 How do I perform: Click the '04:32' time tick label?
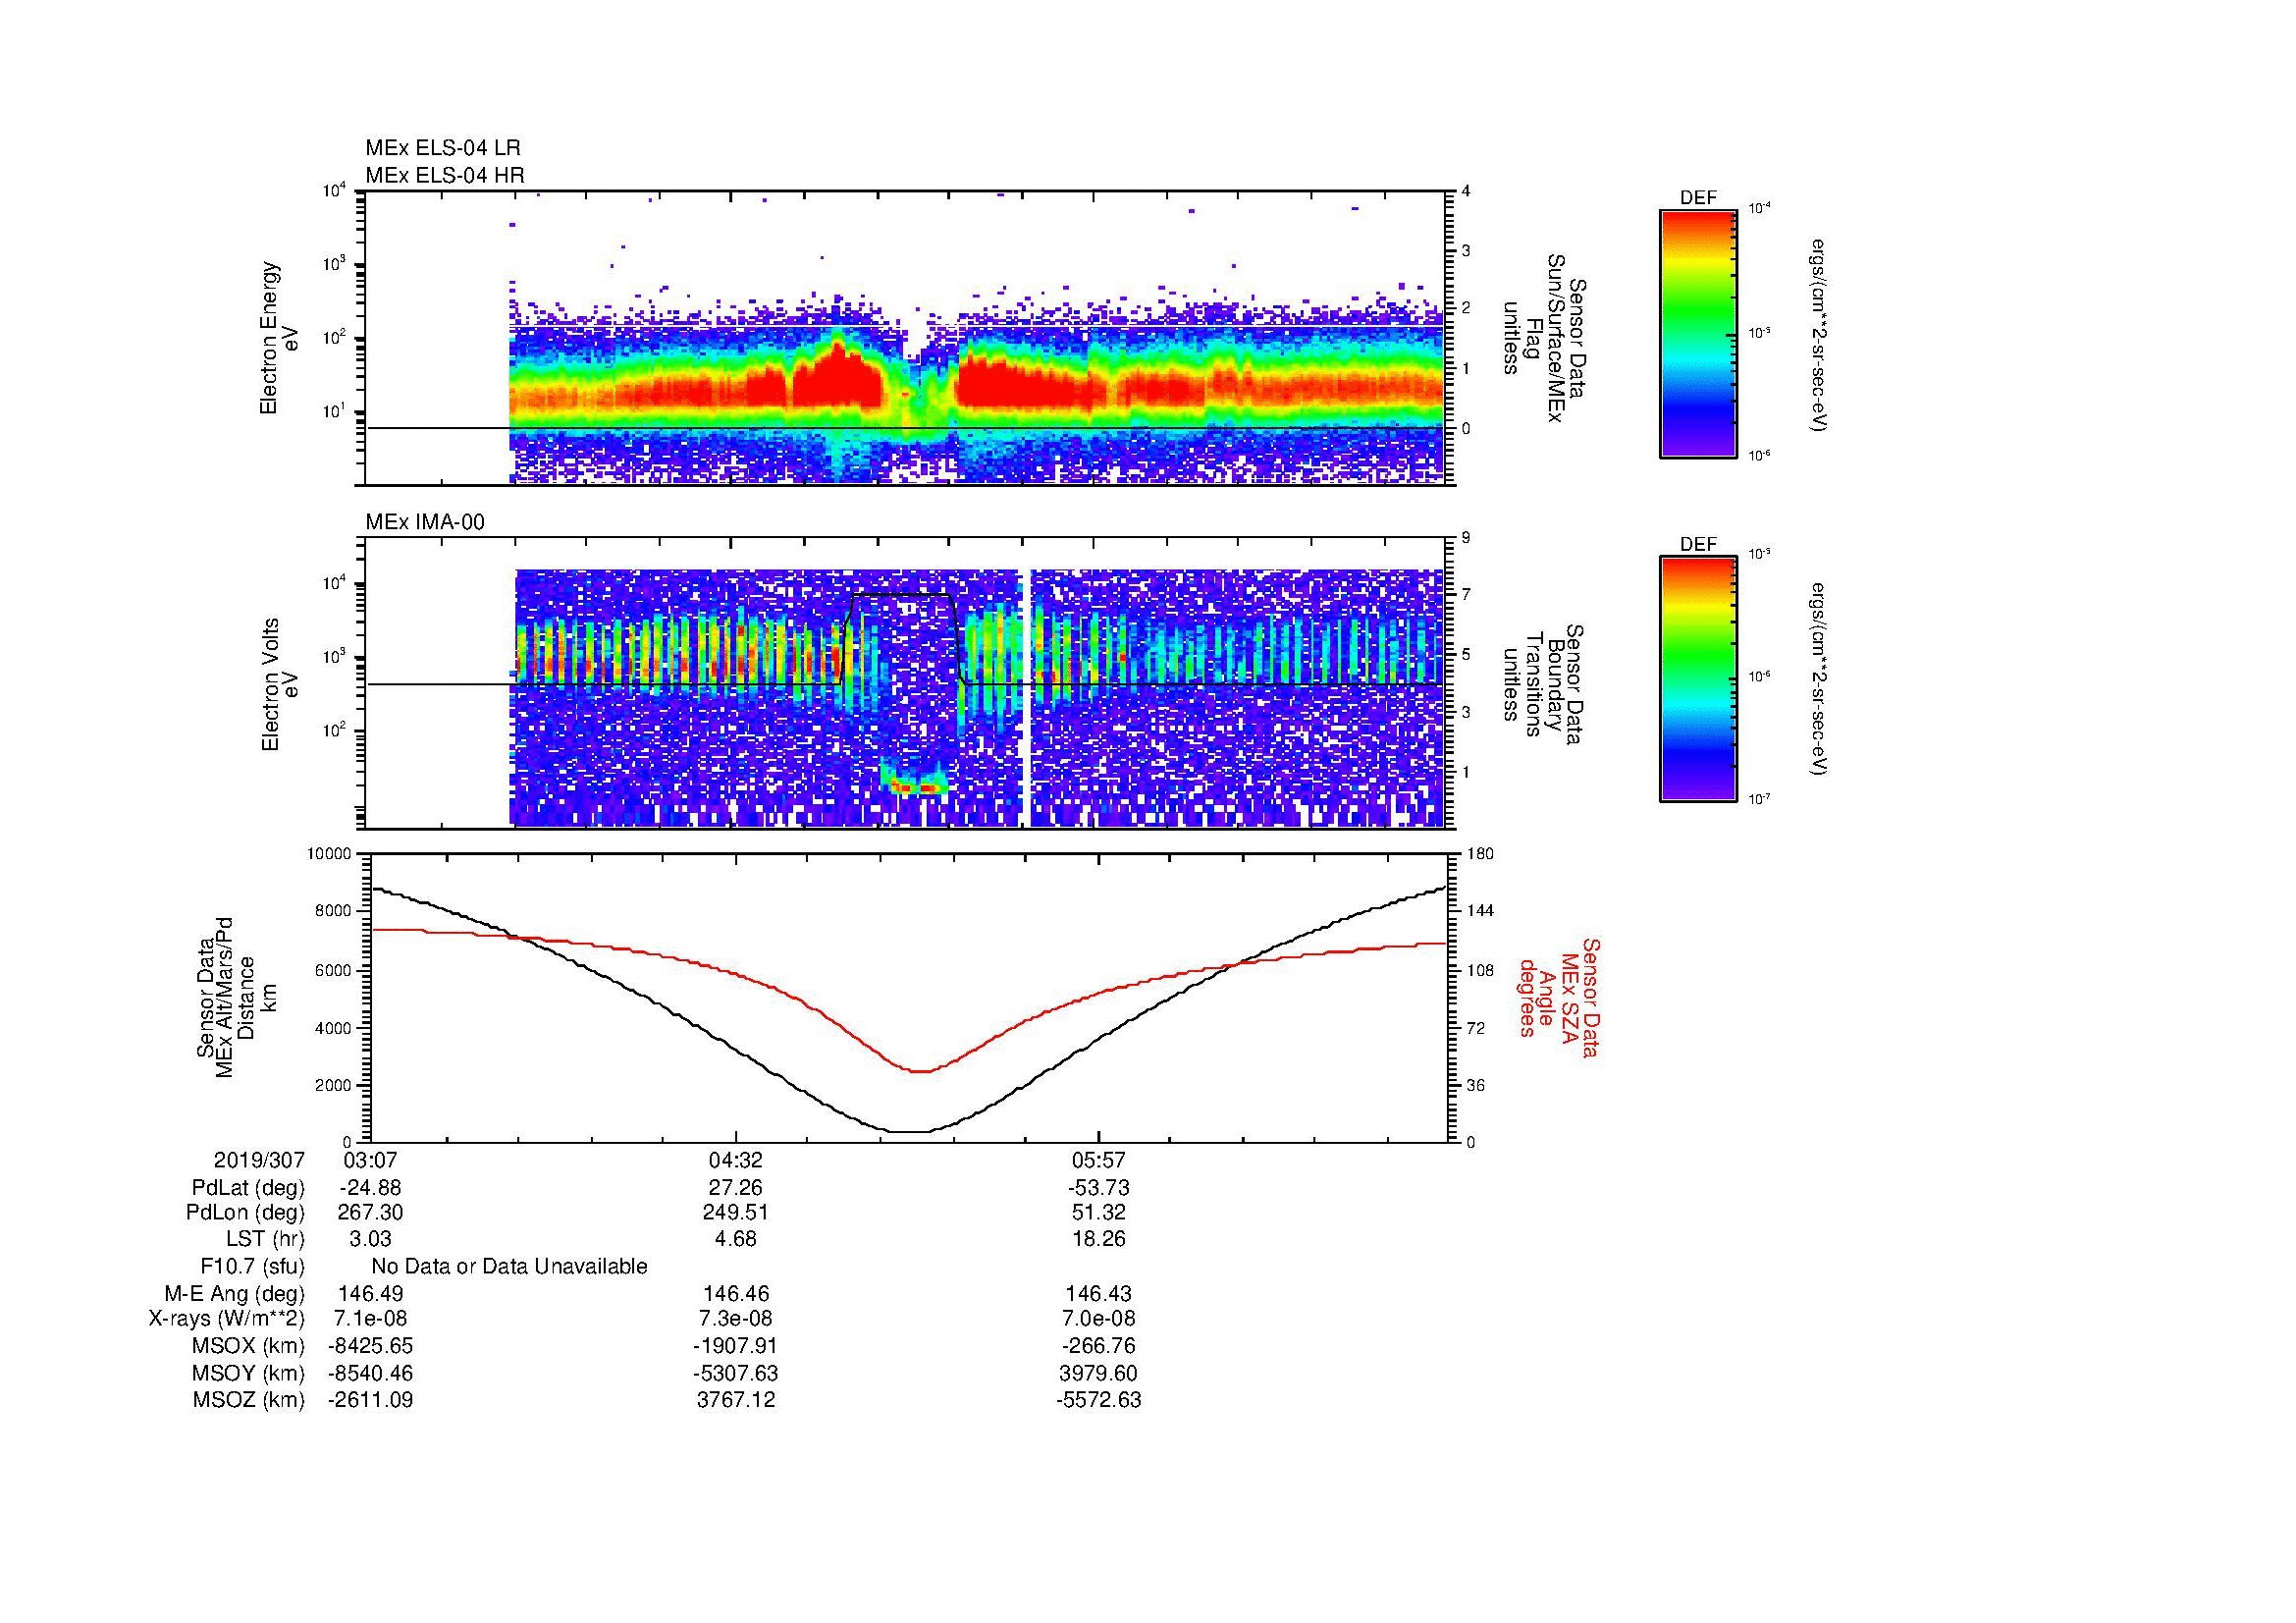click(736, 1160)
